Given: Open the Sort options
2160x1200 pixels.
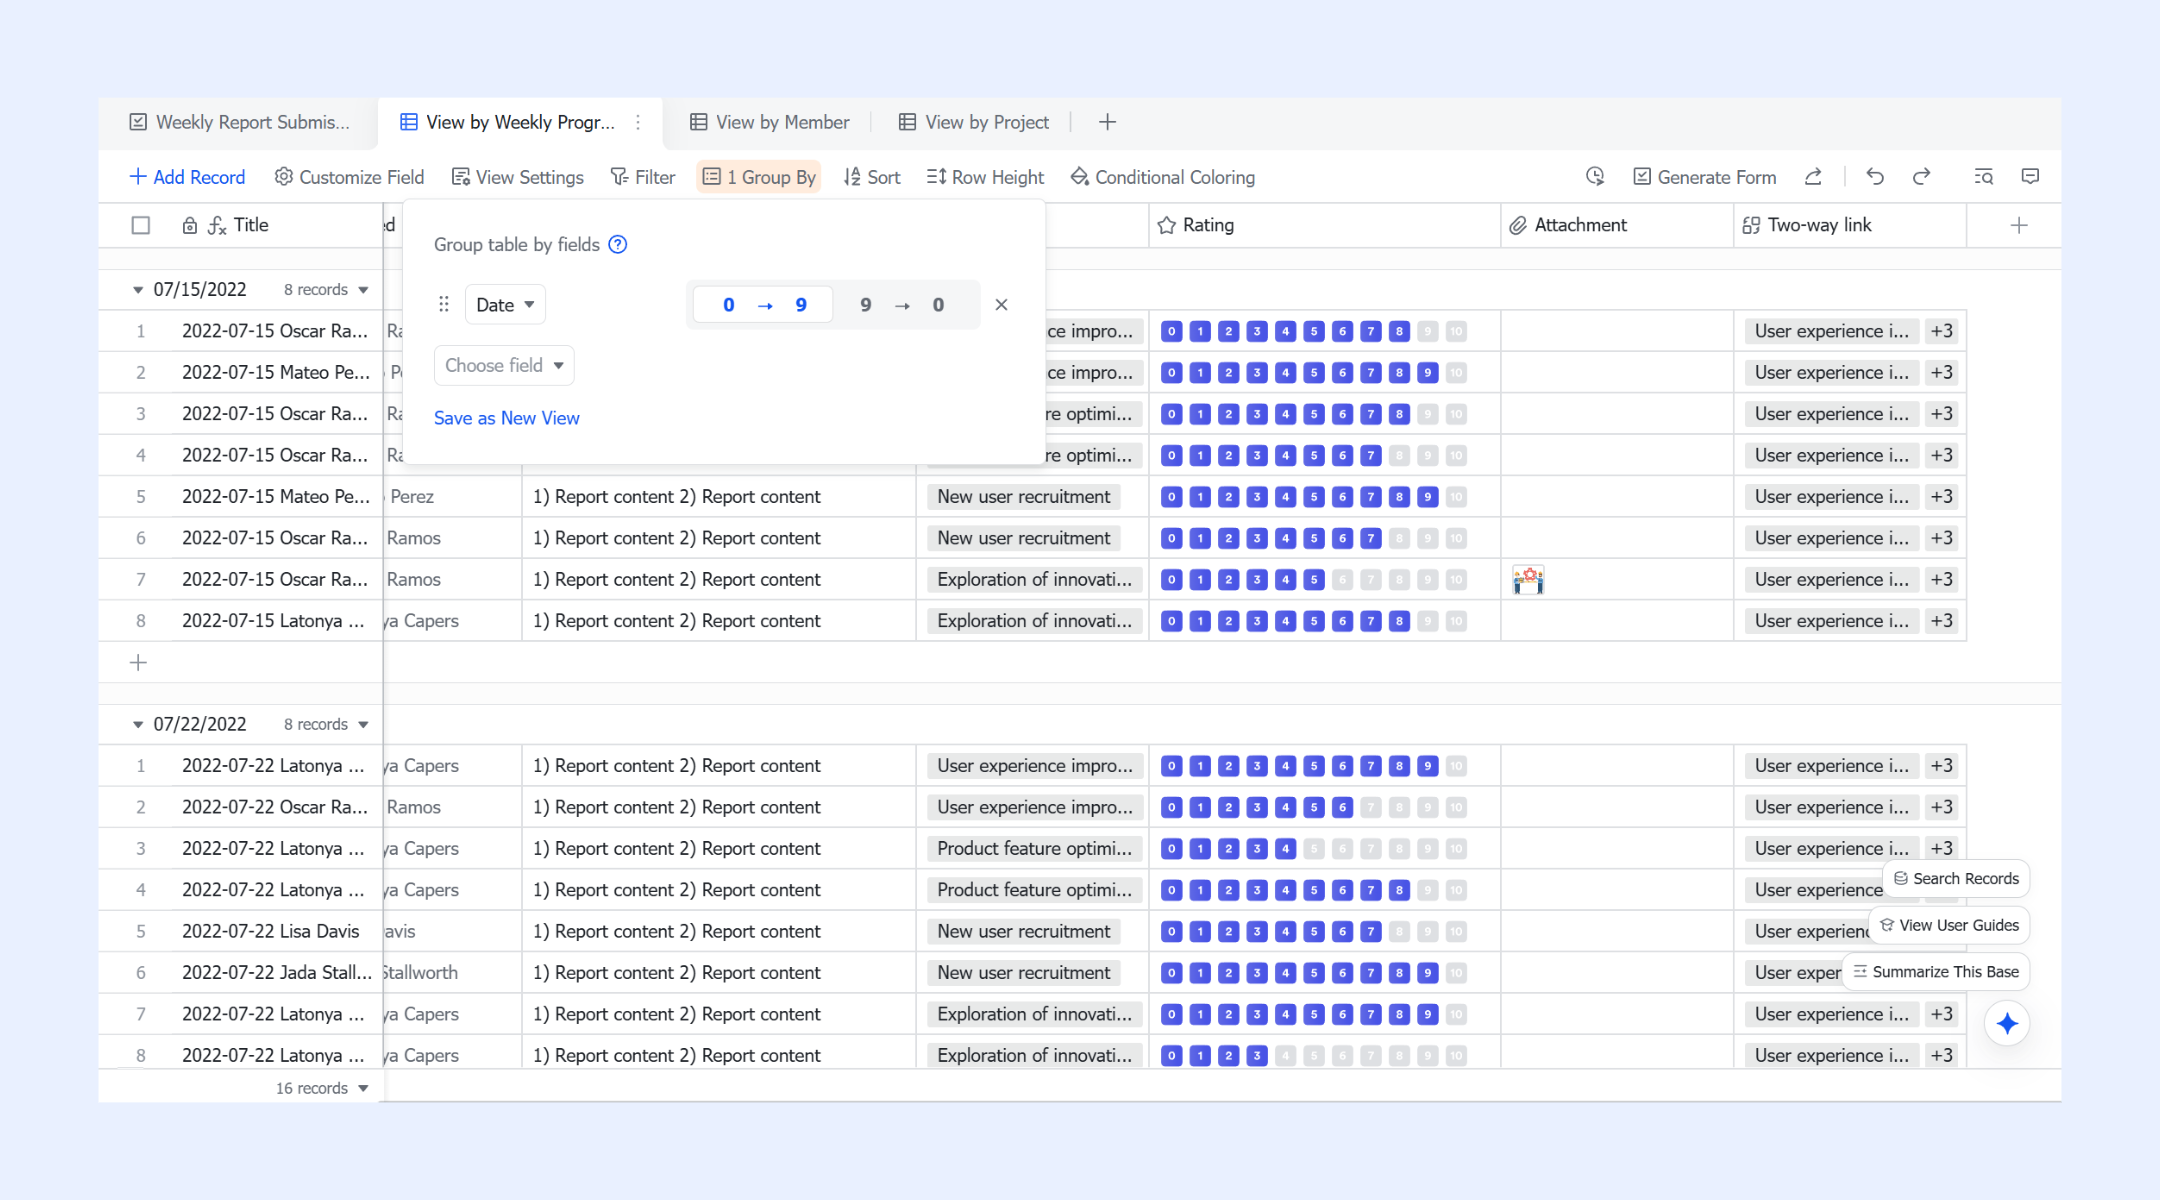Looking at the screenshot, I should (872, 177).
